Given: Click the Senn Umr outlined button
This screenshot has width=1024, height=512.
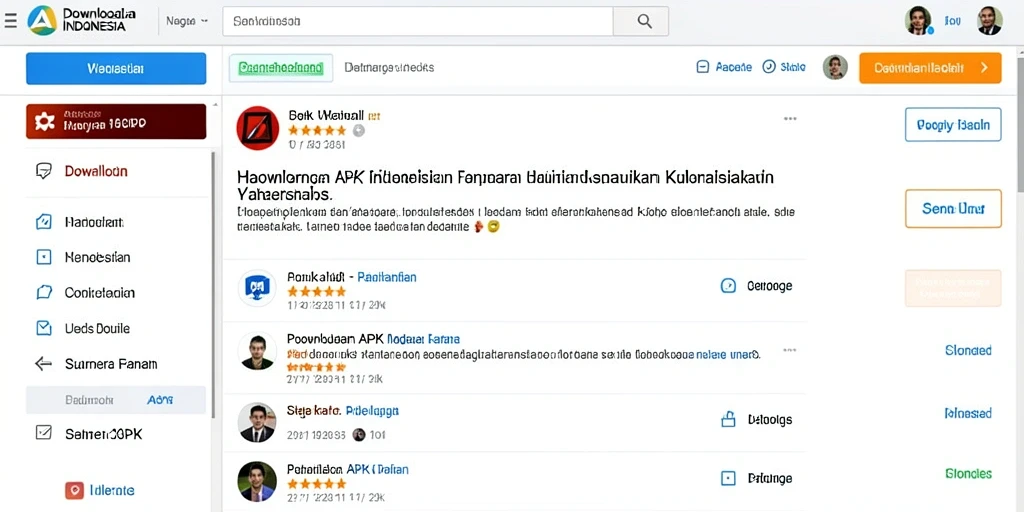Looking at the screenshot, I should pyautogui.click(x=953, y=209).
